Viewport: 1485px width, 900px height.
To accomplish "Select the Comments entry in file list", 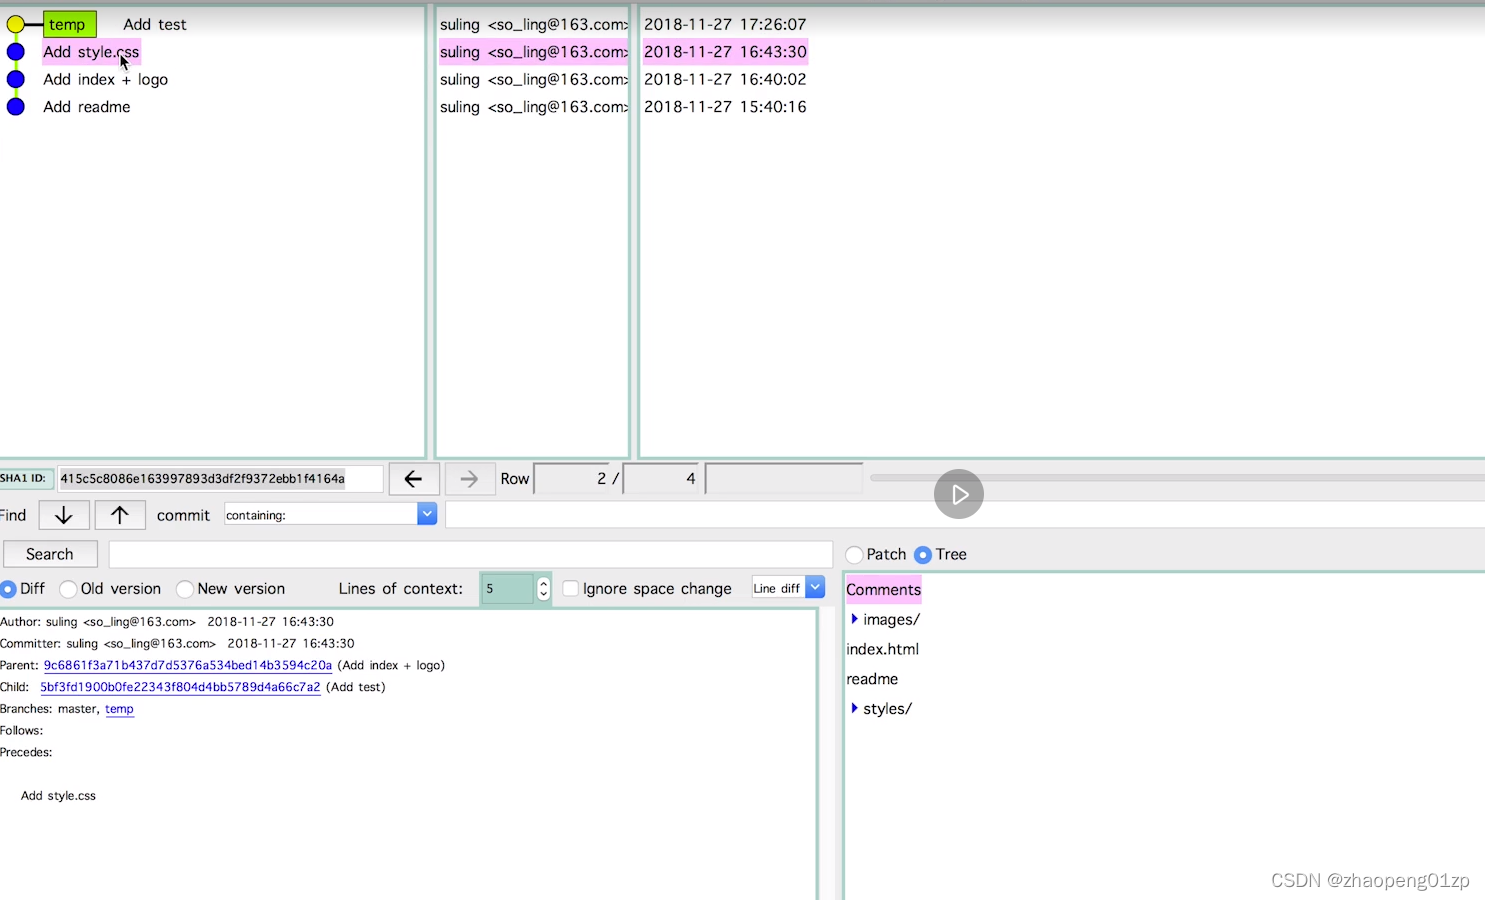I will click(884, 589).
